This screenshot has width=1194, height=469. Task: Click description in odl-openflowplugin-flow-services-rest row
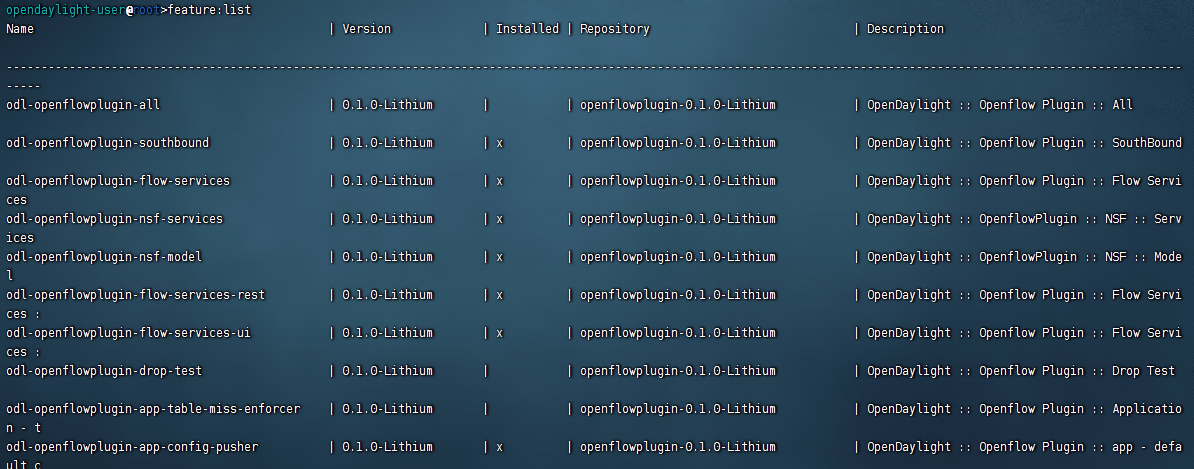click(1024, 295)
